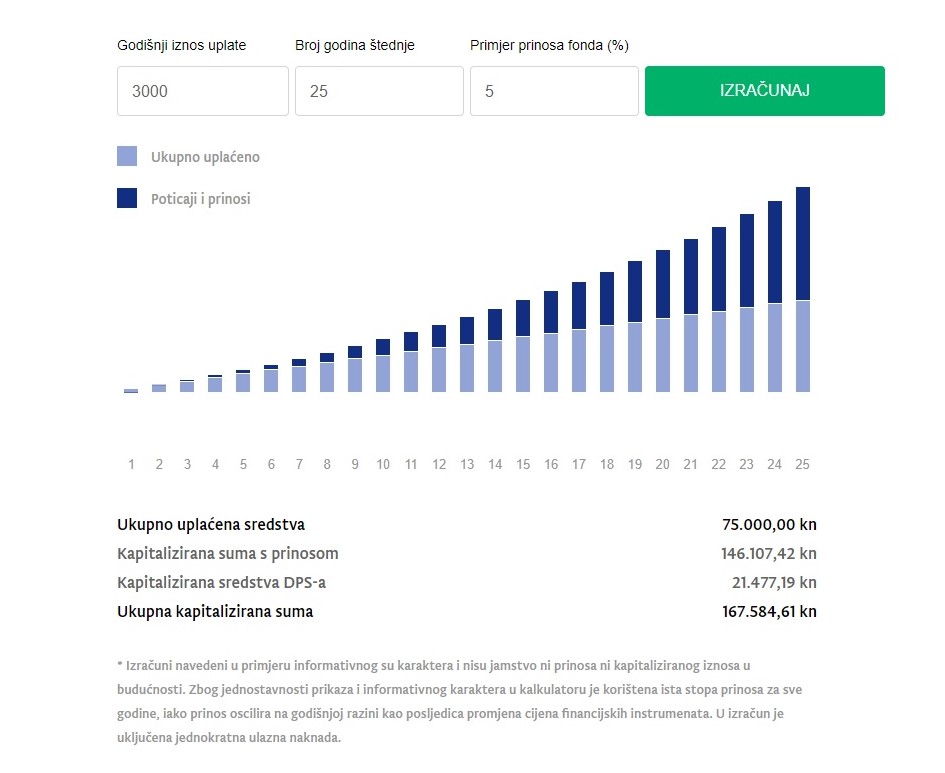Click the chart bar for year 20
Viewport: 945px width, 773px height.
[662, 321]
